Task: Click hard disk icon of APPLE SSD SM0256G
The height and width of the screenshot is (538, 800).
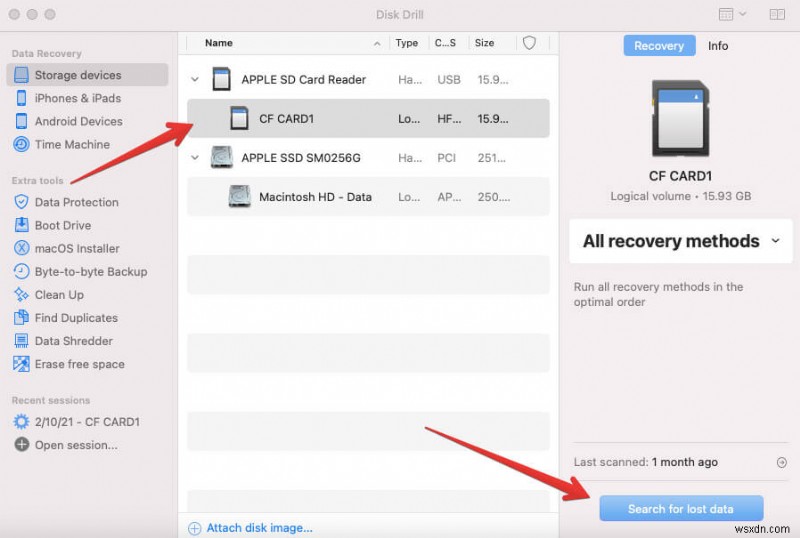Action: click(222, 157)
